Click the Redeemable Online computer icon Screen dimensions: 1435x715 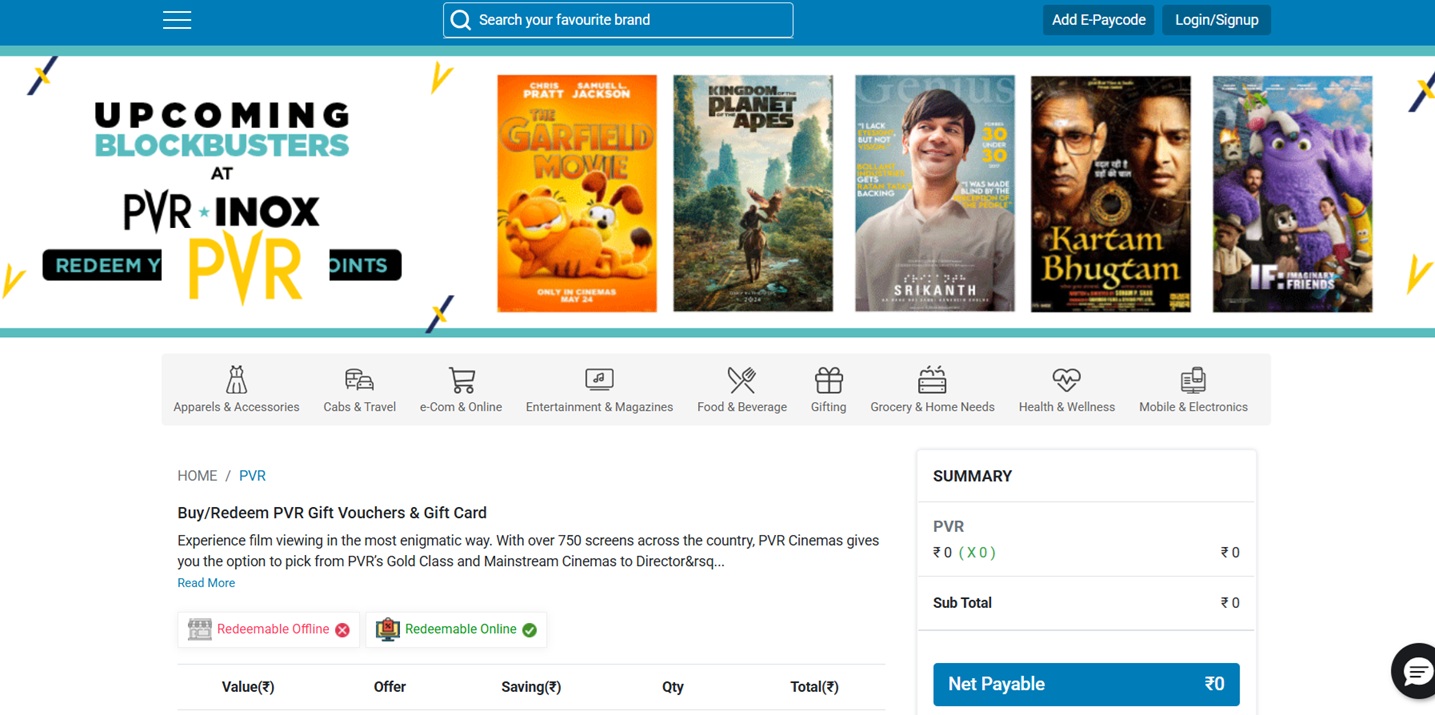[388, 629]
